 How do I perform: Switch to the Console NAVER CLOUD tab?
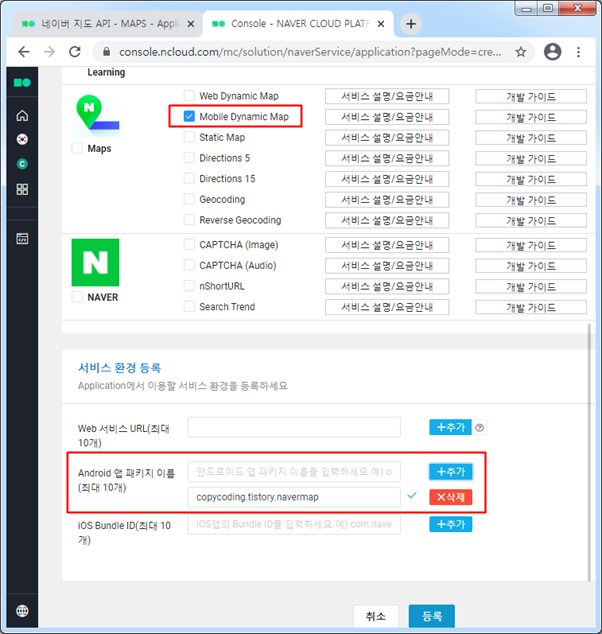pos(298,24)
